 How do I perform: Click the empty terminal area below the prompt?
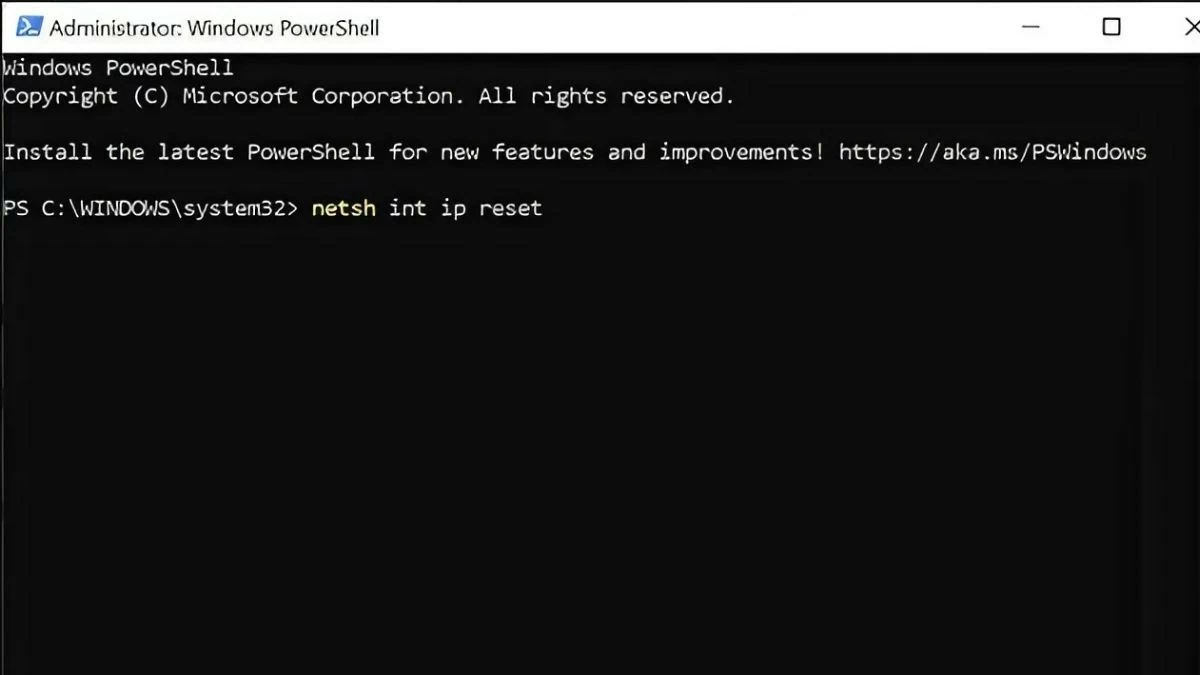tap(600, 450)
